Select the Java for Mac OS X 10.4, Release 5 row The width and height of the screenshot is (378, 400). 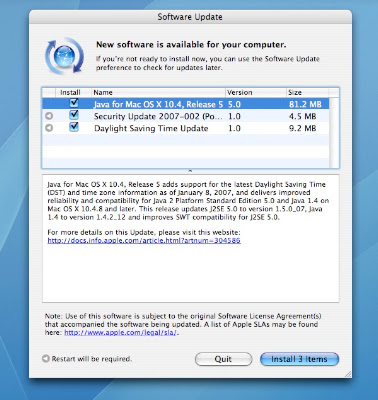pyautogui.click(x=186, y=104)
